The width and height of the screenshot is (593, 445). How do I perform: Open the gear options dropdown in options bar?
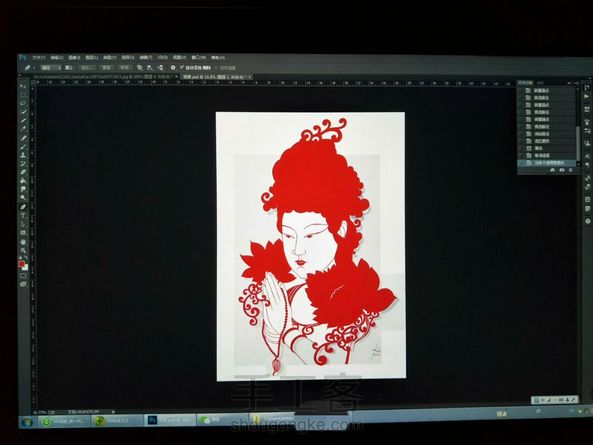tap(173, 67)
